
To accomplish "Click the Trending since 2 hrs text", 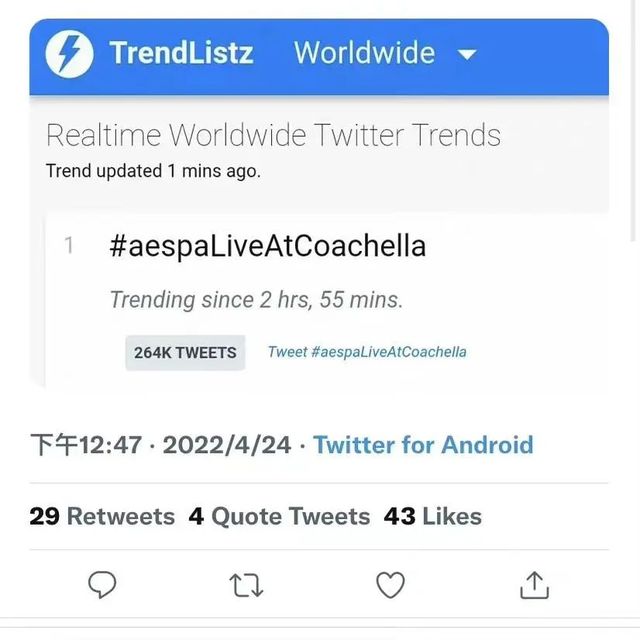I will tap(256, 300).
